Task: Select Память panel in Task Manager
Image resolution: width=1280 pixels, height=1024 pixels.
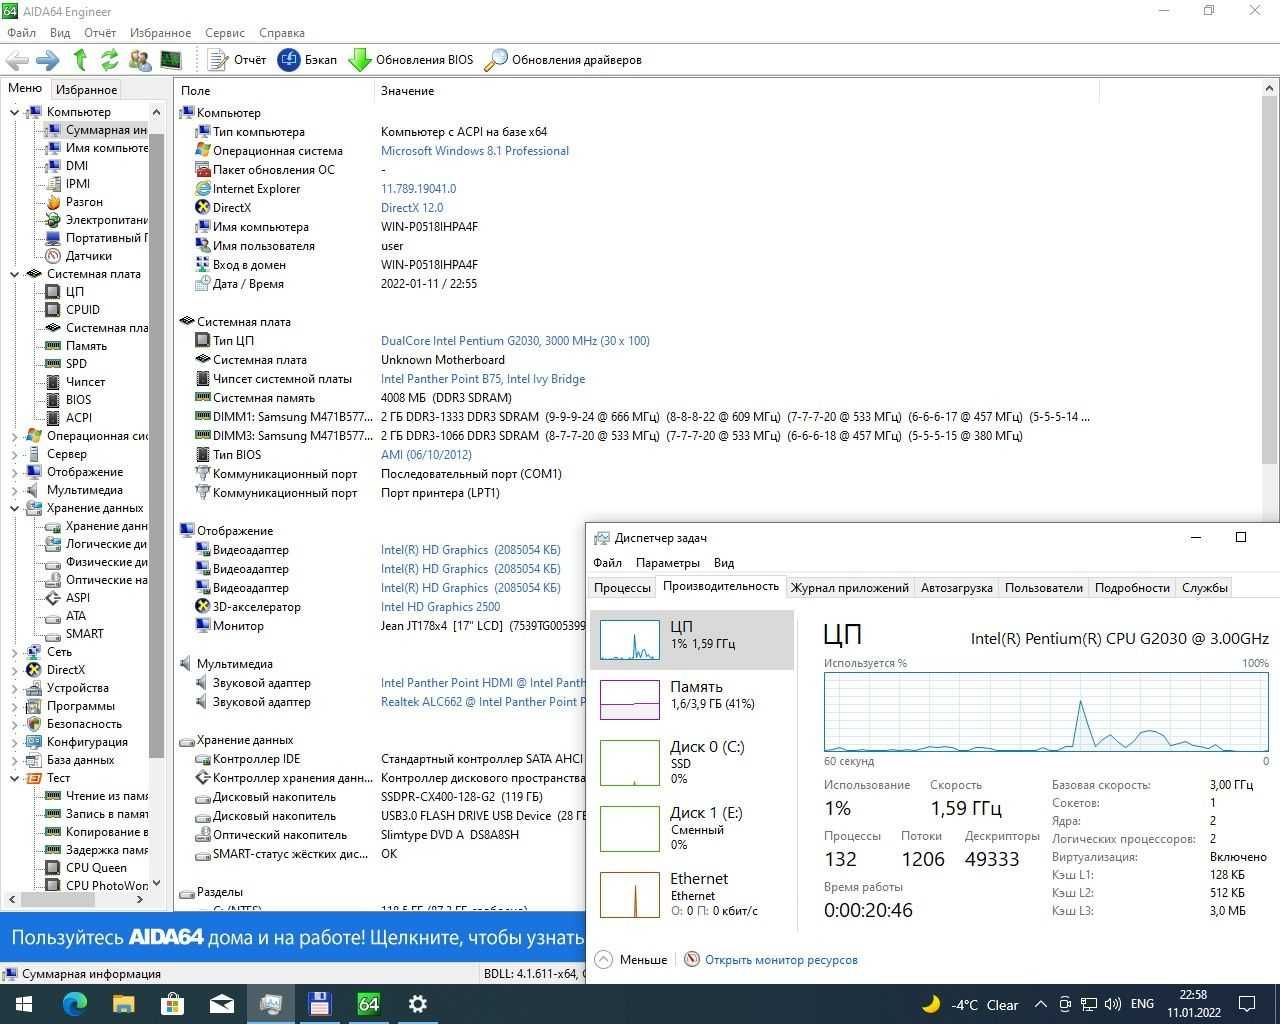Action: click(692, 698)
